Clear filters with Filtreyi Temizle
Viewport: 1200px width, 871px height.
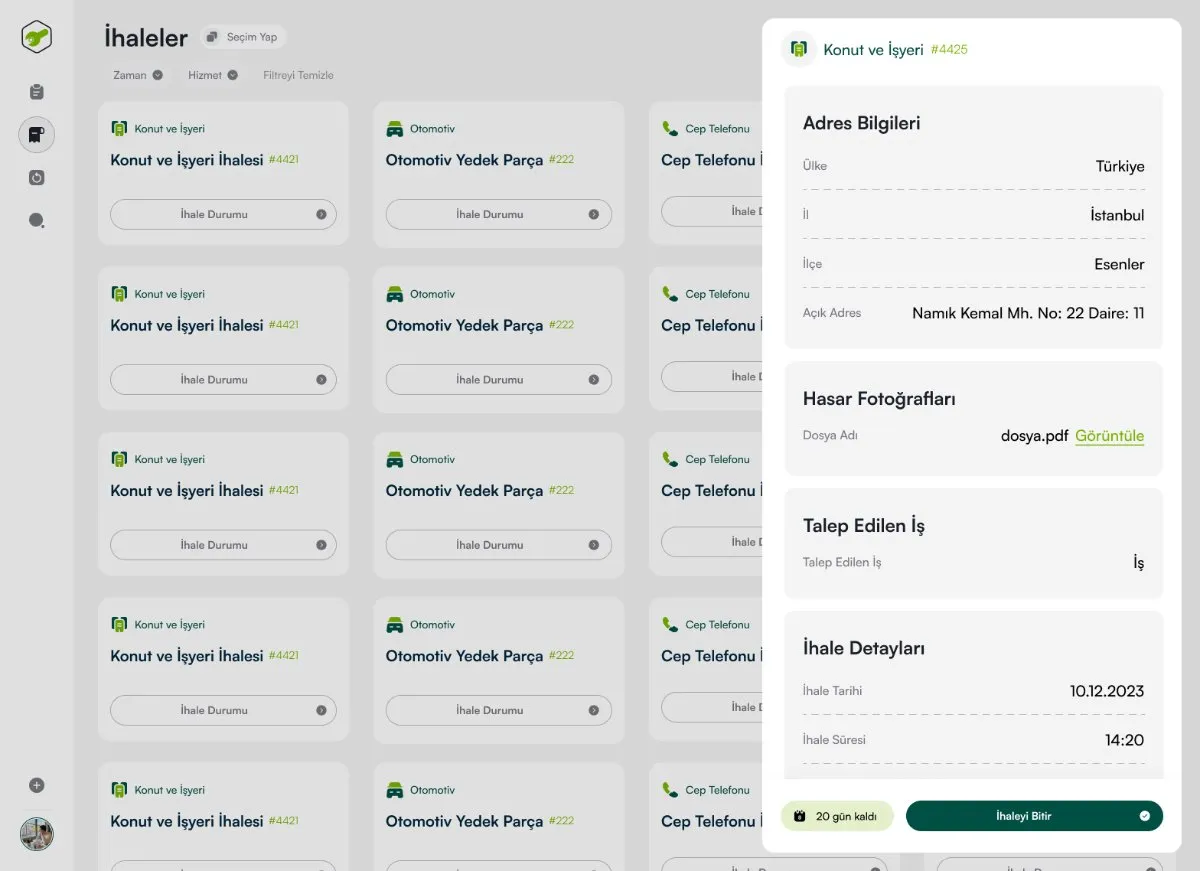298,75
